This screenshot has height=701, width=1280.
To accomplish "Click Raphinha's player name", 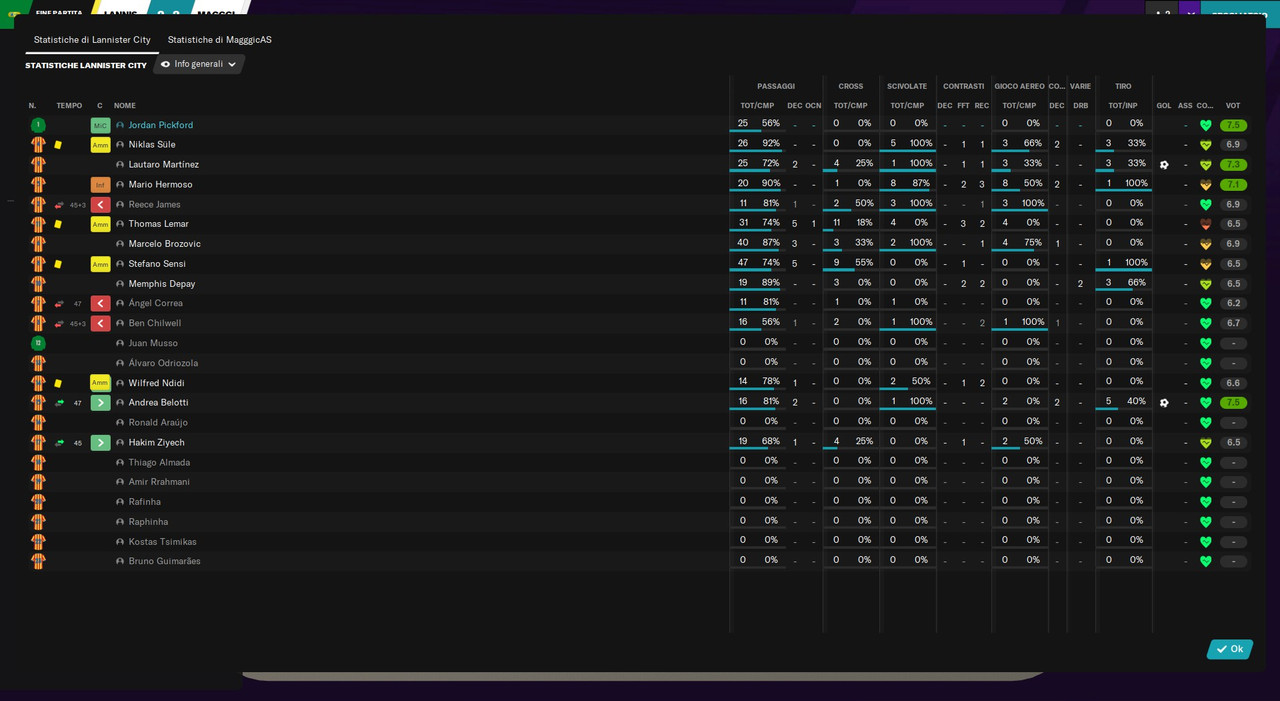I will [x=148, y=522].
